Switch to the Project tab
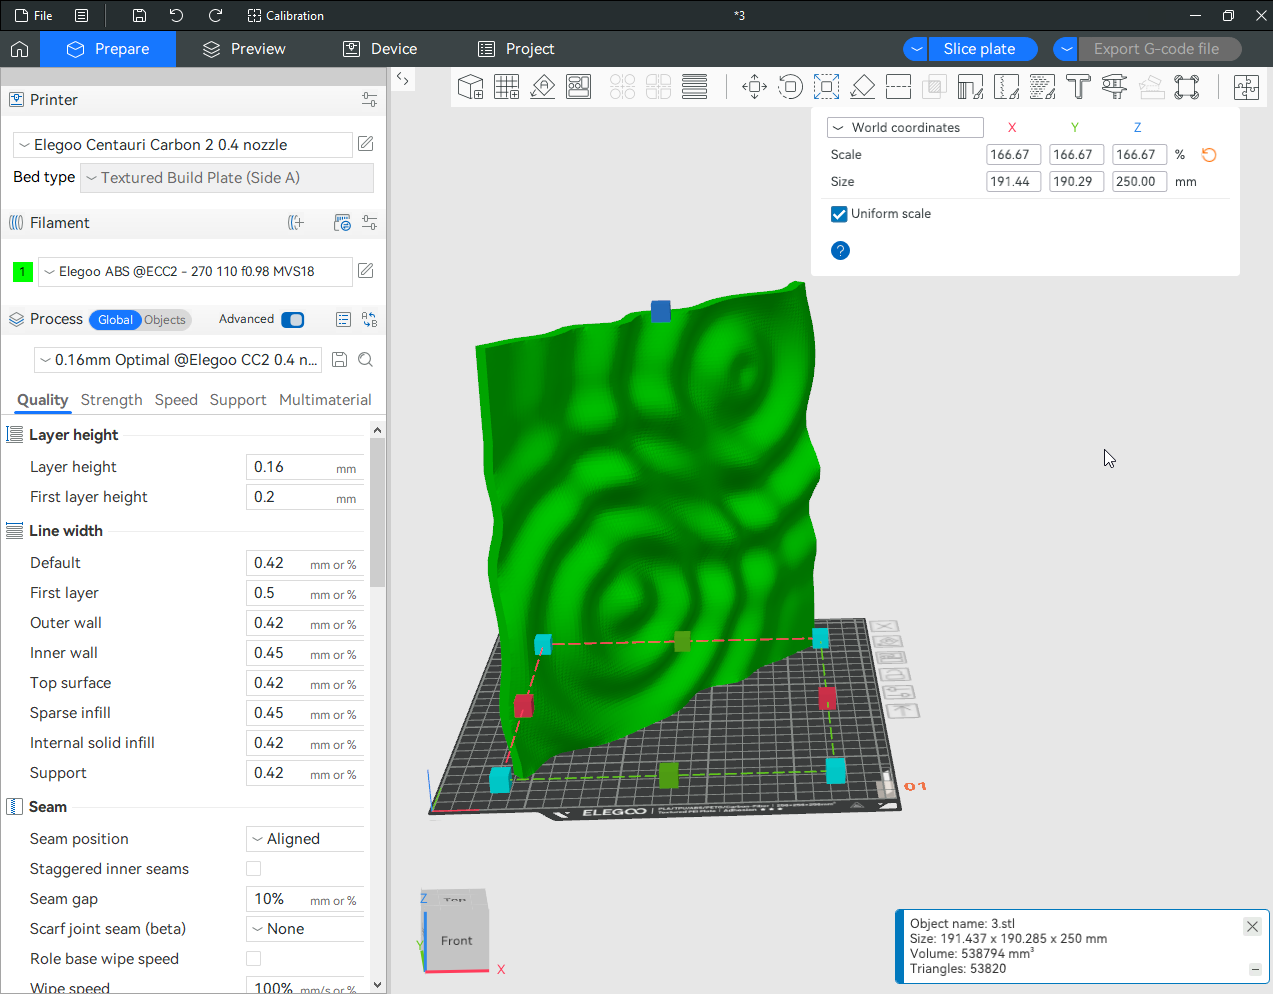The image size is (1273, 994). pos(516,49)
